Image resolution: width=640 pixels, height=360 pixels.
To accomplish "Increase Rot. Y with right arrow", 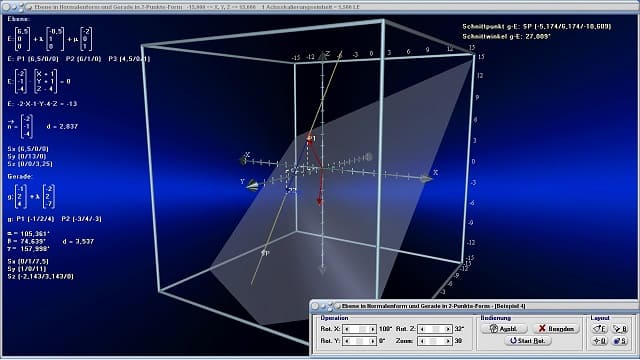I will point(372,341).
